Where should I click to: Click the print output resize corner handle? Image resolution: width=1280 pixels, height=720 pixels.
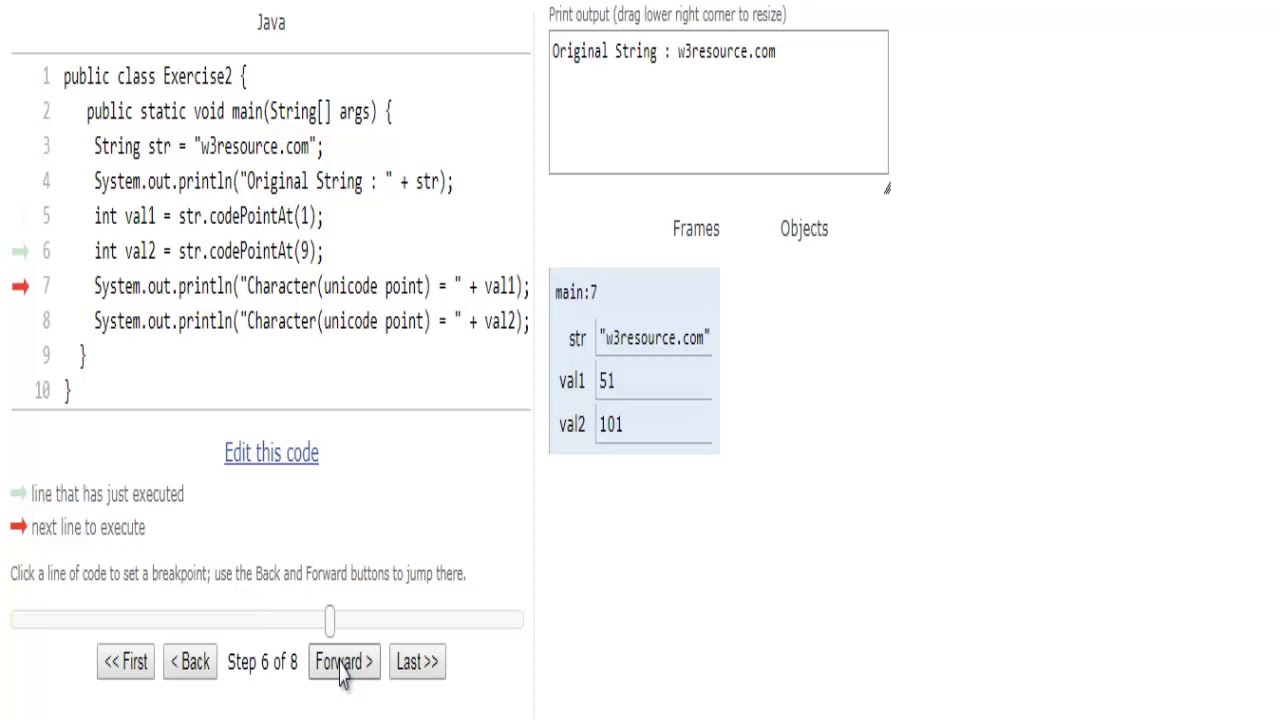(886, 188)
